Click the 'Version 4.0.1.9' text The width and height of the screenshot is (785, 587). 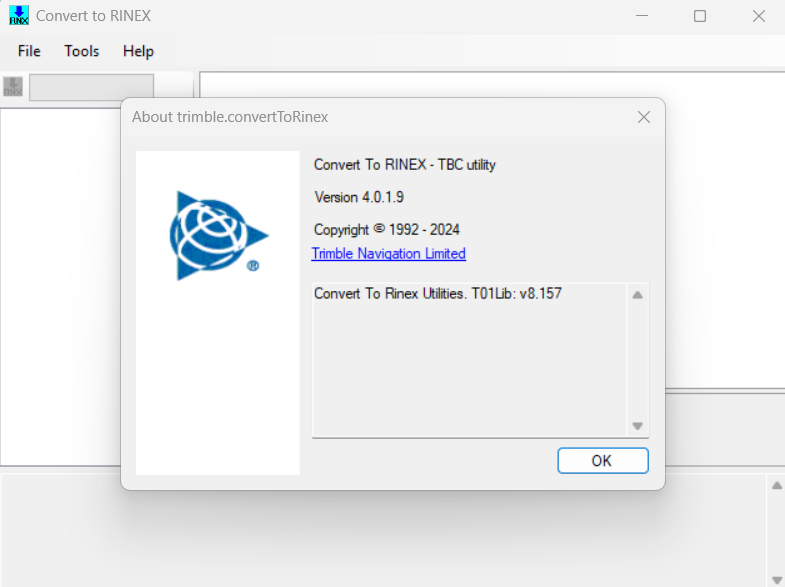pyautogui.click(x=359, y=197)
